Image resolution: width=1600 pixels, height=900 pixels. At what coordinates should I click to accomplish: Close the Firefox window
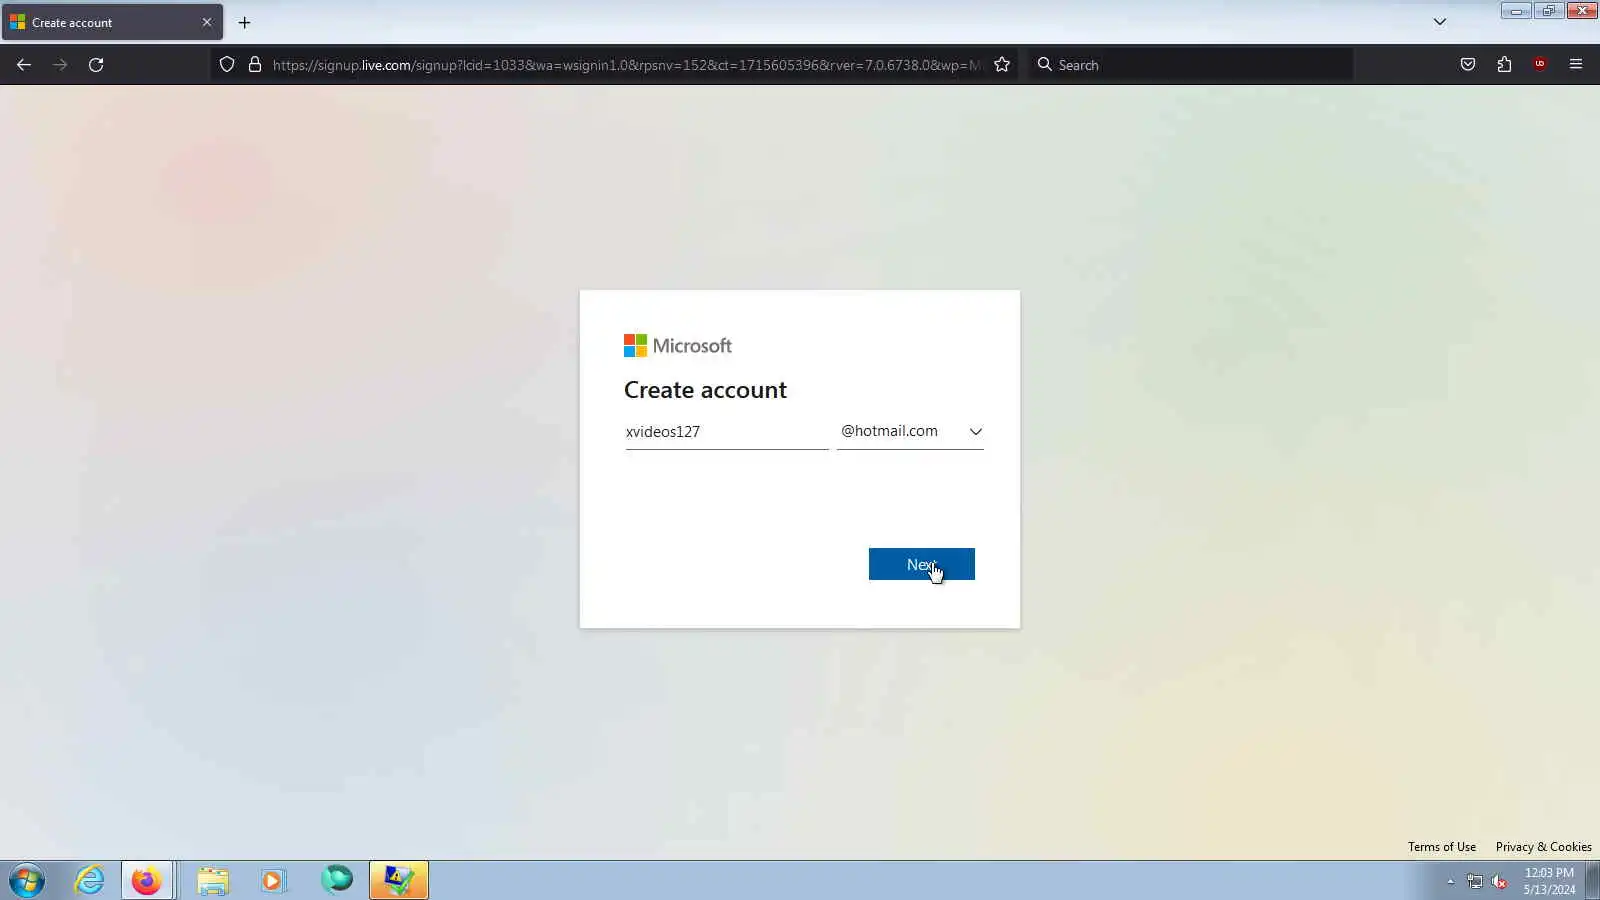[x=1582, y=11]
